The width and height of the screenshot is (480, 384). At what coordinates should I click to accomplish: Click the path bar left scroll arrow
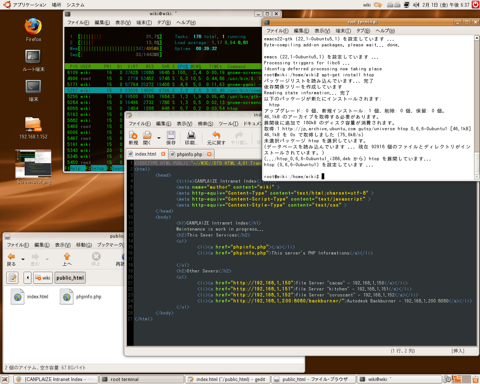pos(28,277)
